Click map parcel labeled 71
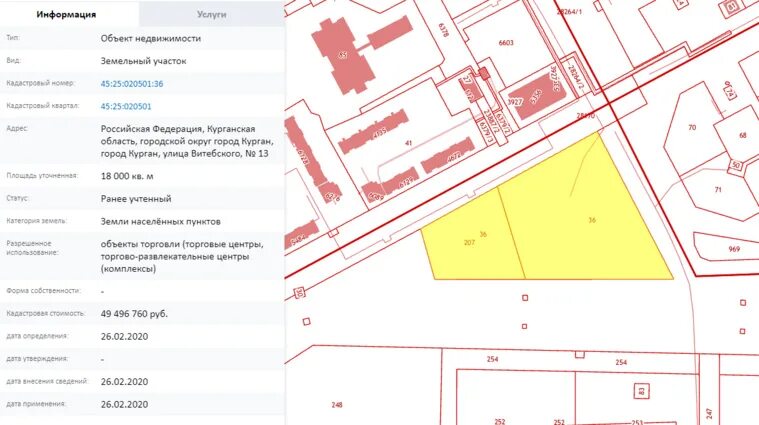This screenshot has height=425, width=759. click(718, 190)
